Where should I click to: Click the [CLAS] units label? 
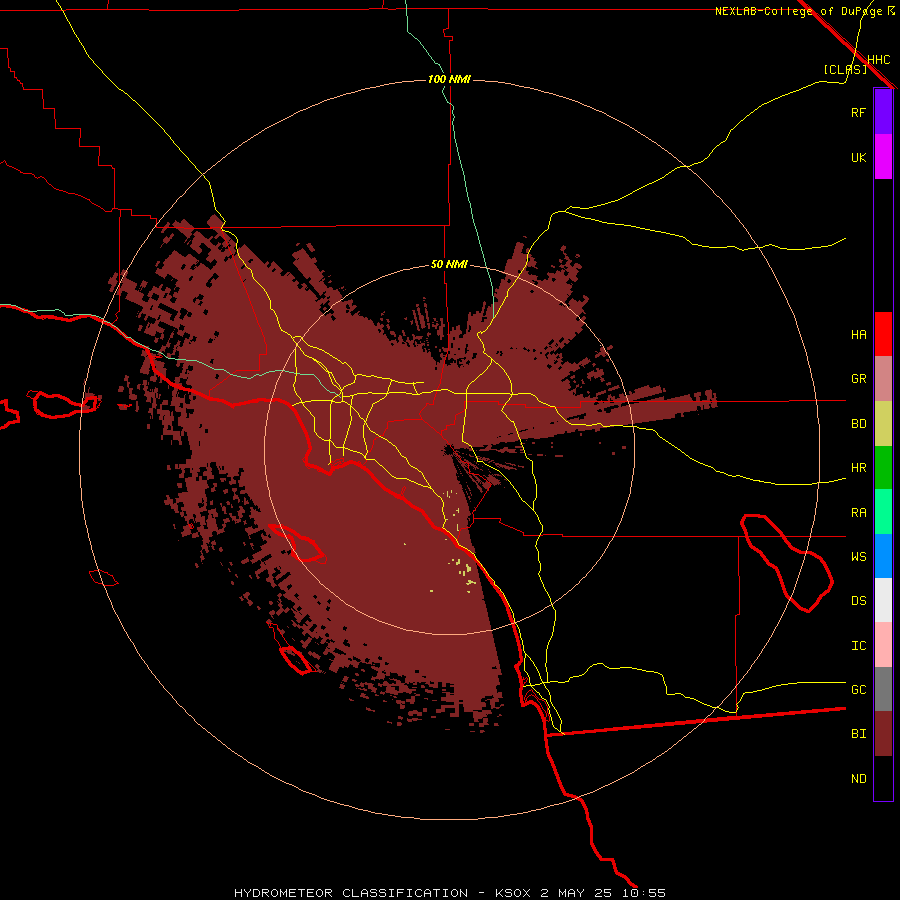(845, 69)
